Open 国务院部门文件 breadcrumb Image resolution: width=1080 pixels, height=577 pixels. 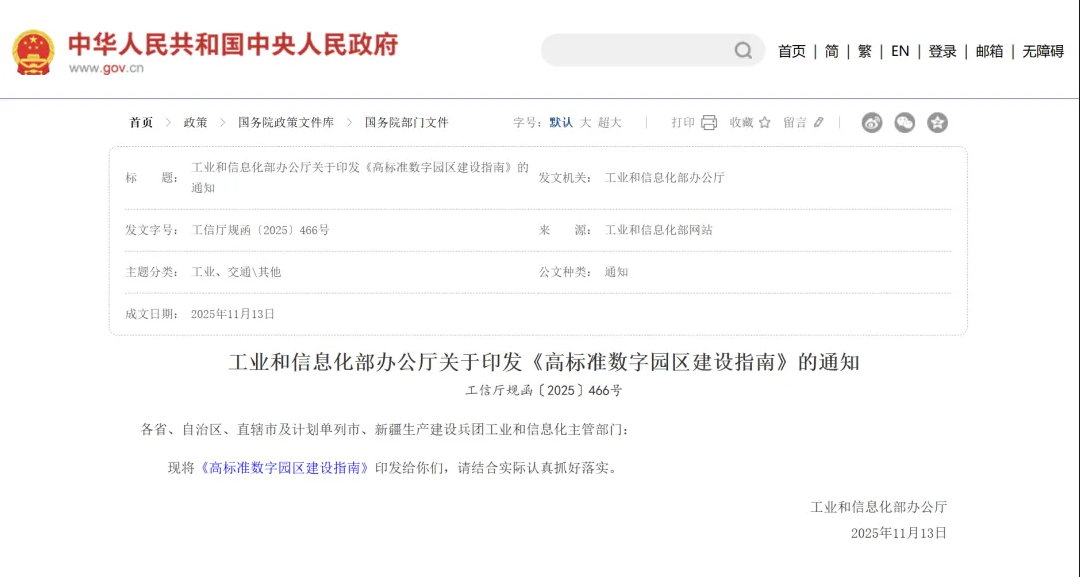click(406, 123)
